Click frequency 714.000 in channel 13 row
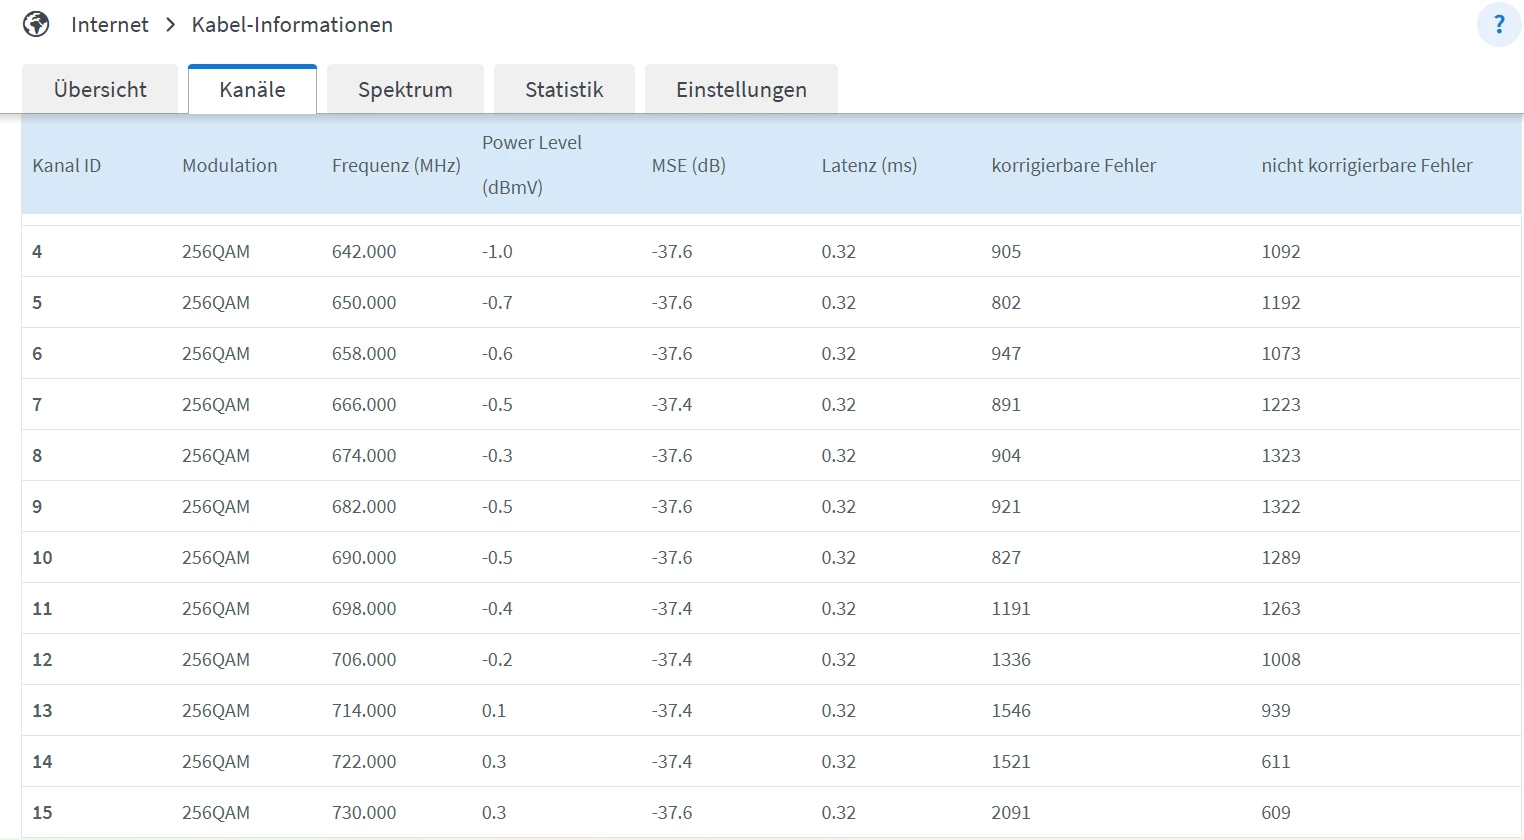The height and width of the screenshot is (840, 1524). click(x=364, y=711)
